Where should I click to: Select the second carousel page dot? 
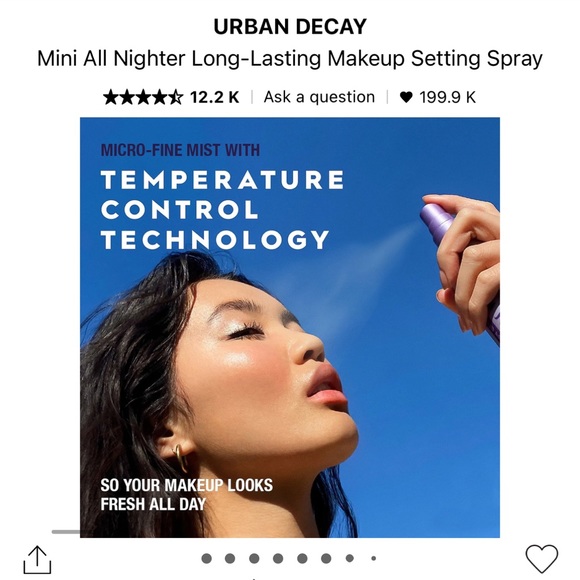[x=230, y=558]
